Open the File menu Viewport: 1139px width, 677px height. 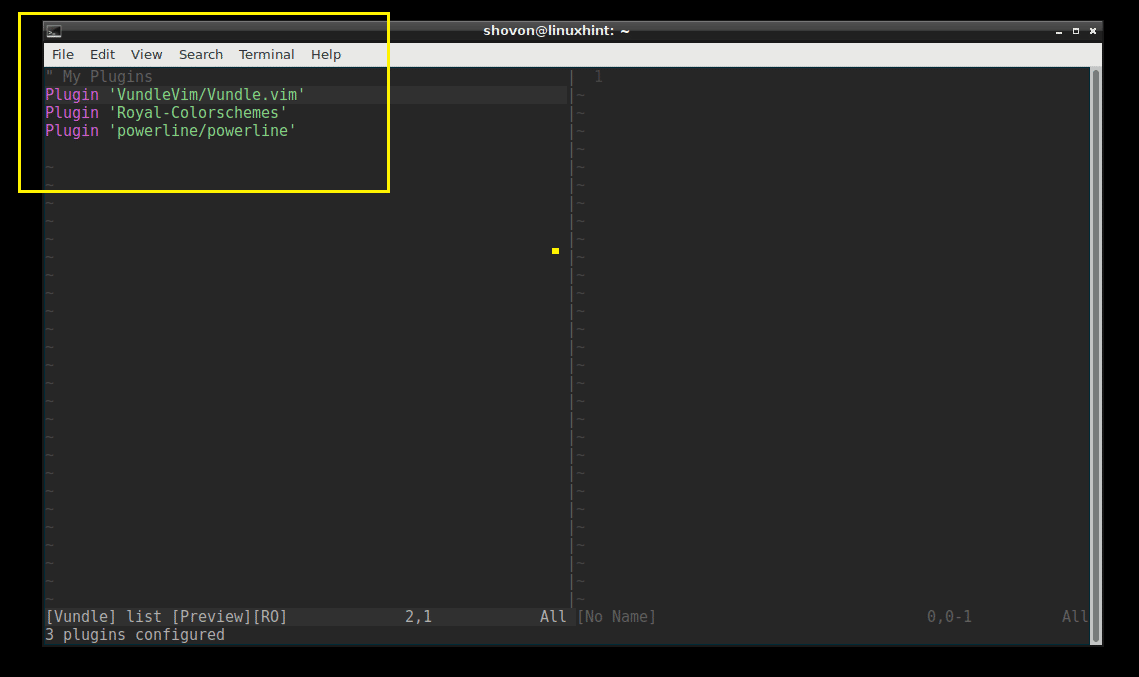coord(62,54)
